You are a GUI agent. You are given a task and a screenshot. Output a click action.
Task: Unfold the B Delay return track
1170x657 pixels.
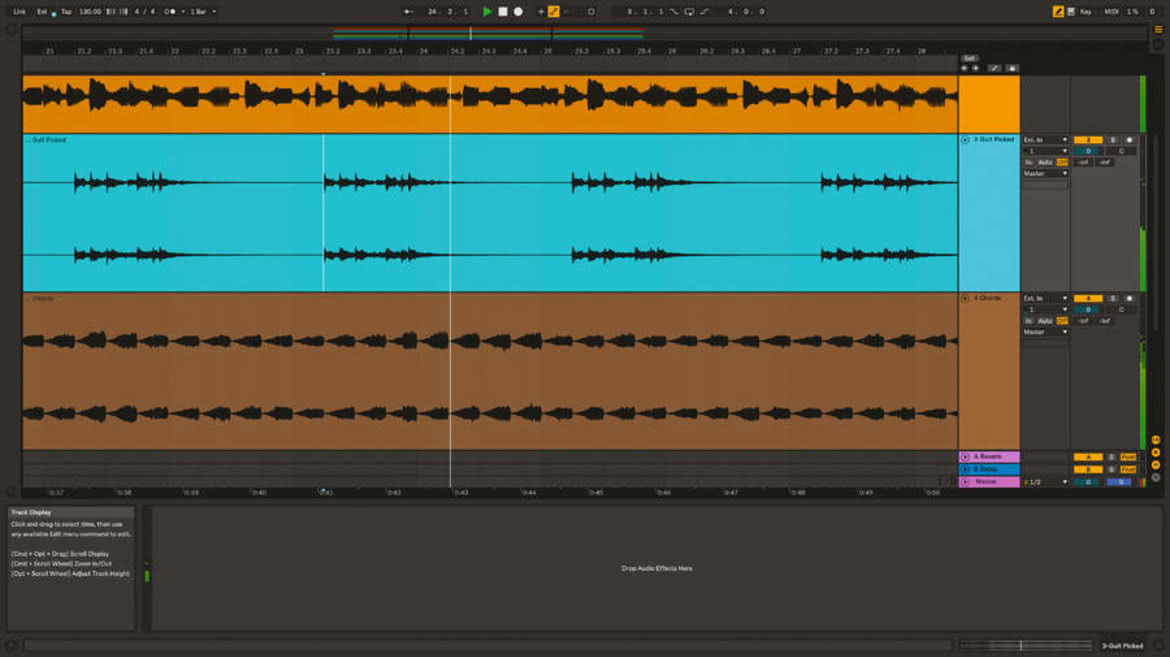pyautogui.click(x=965, y=470)
